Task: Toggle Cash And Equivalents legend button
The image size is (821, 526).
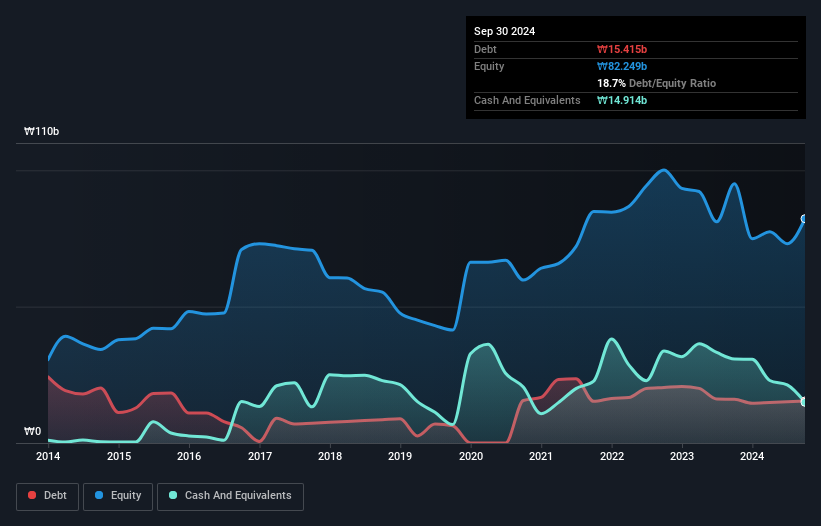Action: [230, 496]
